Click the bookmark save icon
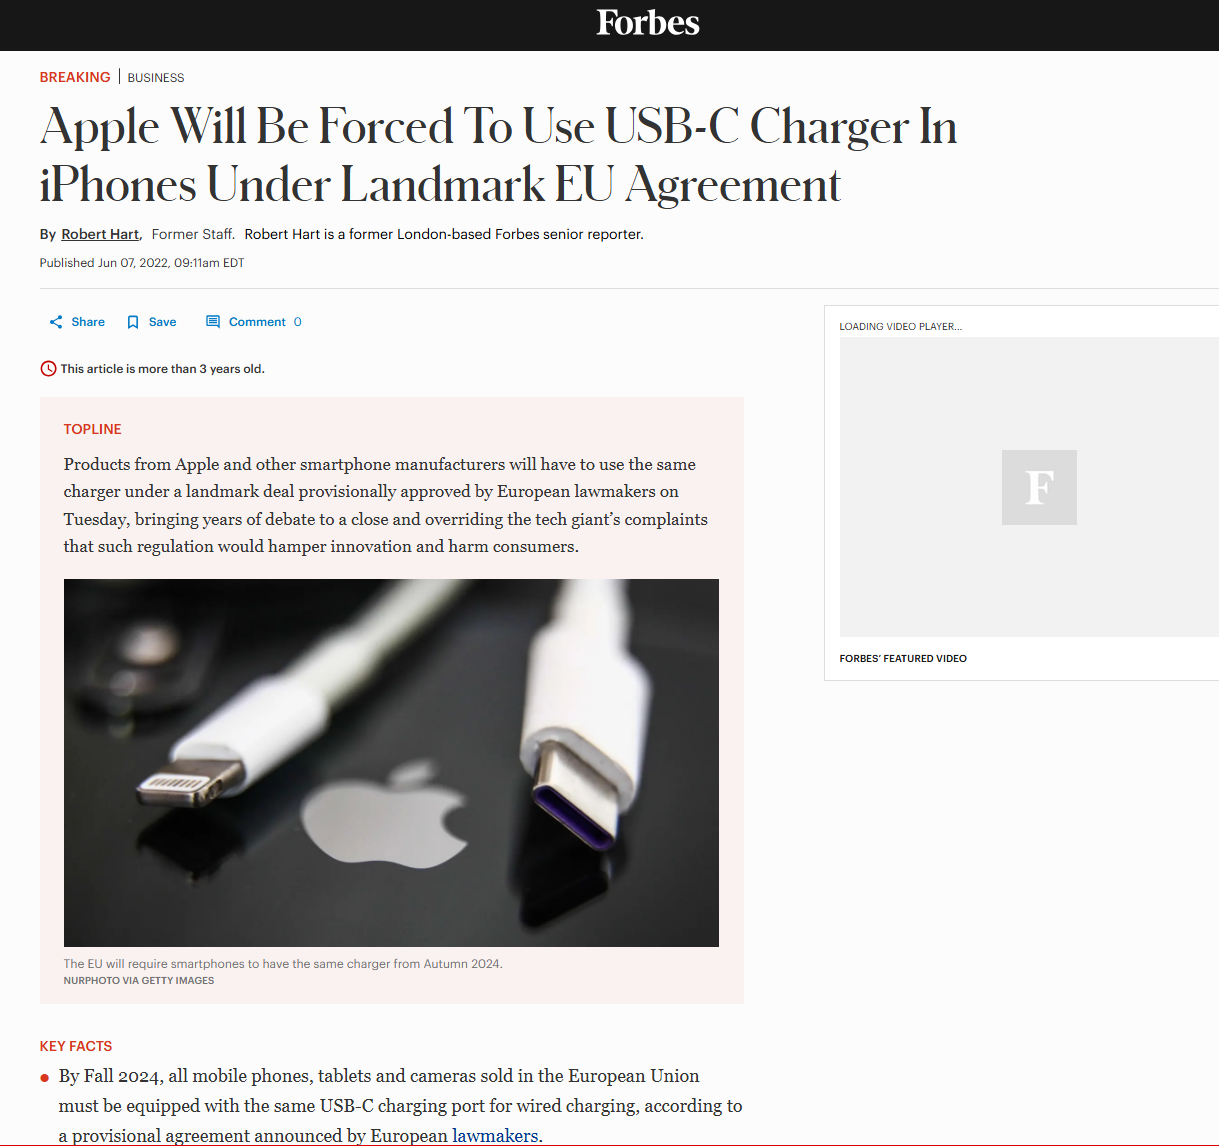This screenshot has width=1219, height=1146. pos(133,322)
